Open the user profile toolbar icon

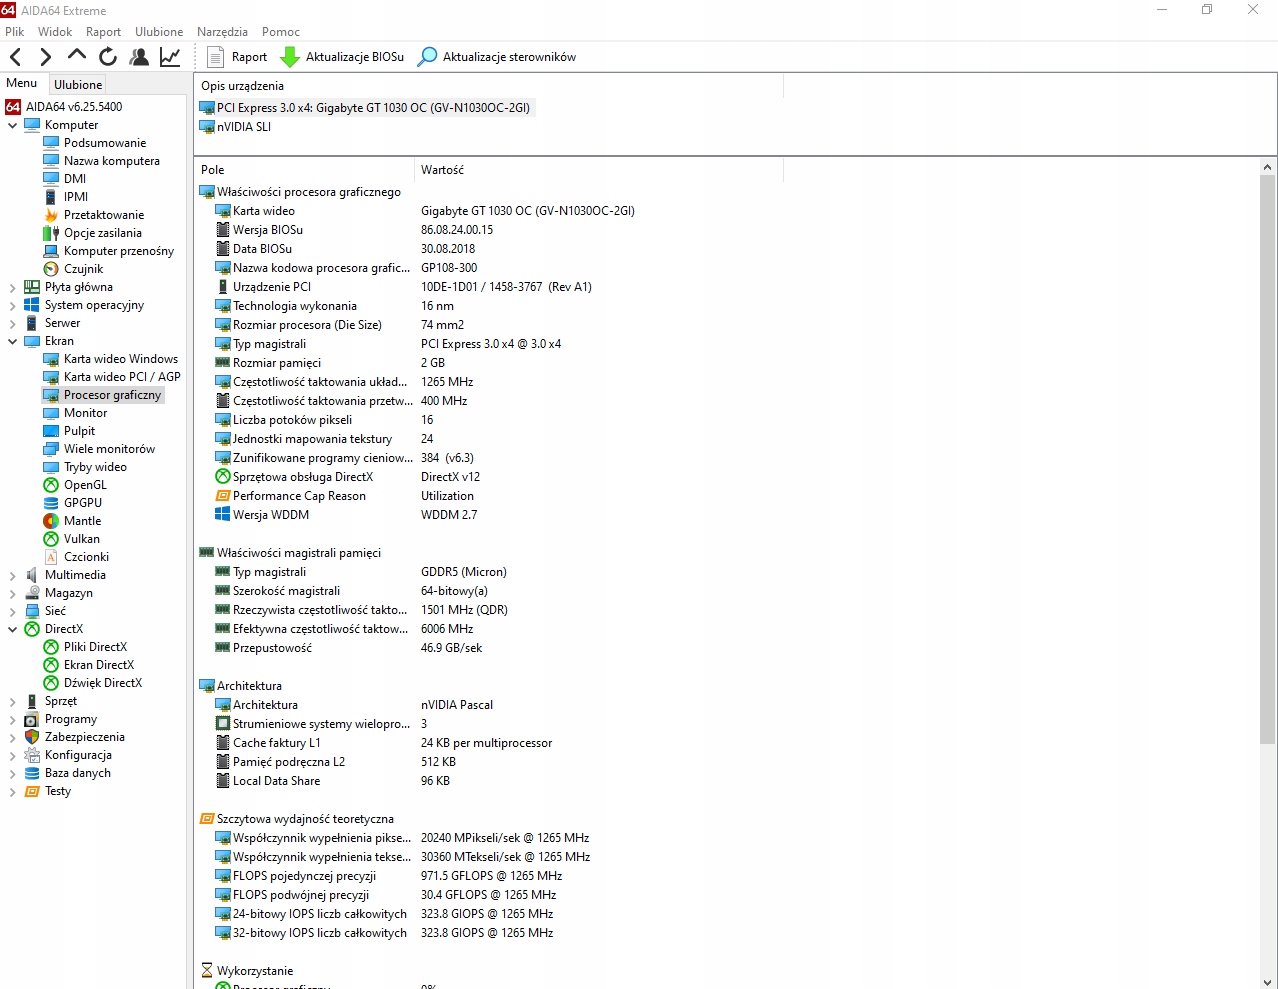(x=139, y=57)
